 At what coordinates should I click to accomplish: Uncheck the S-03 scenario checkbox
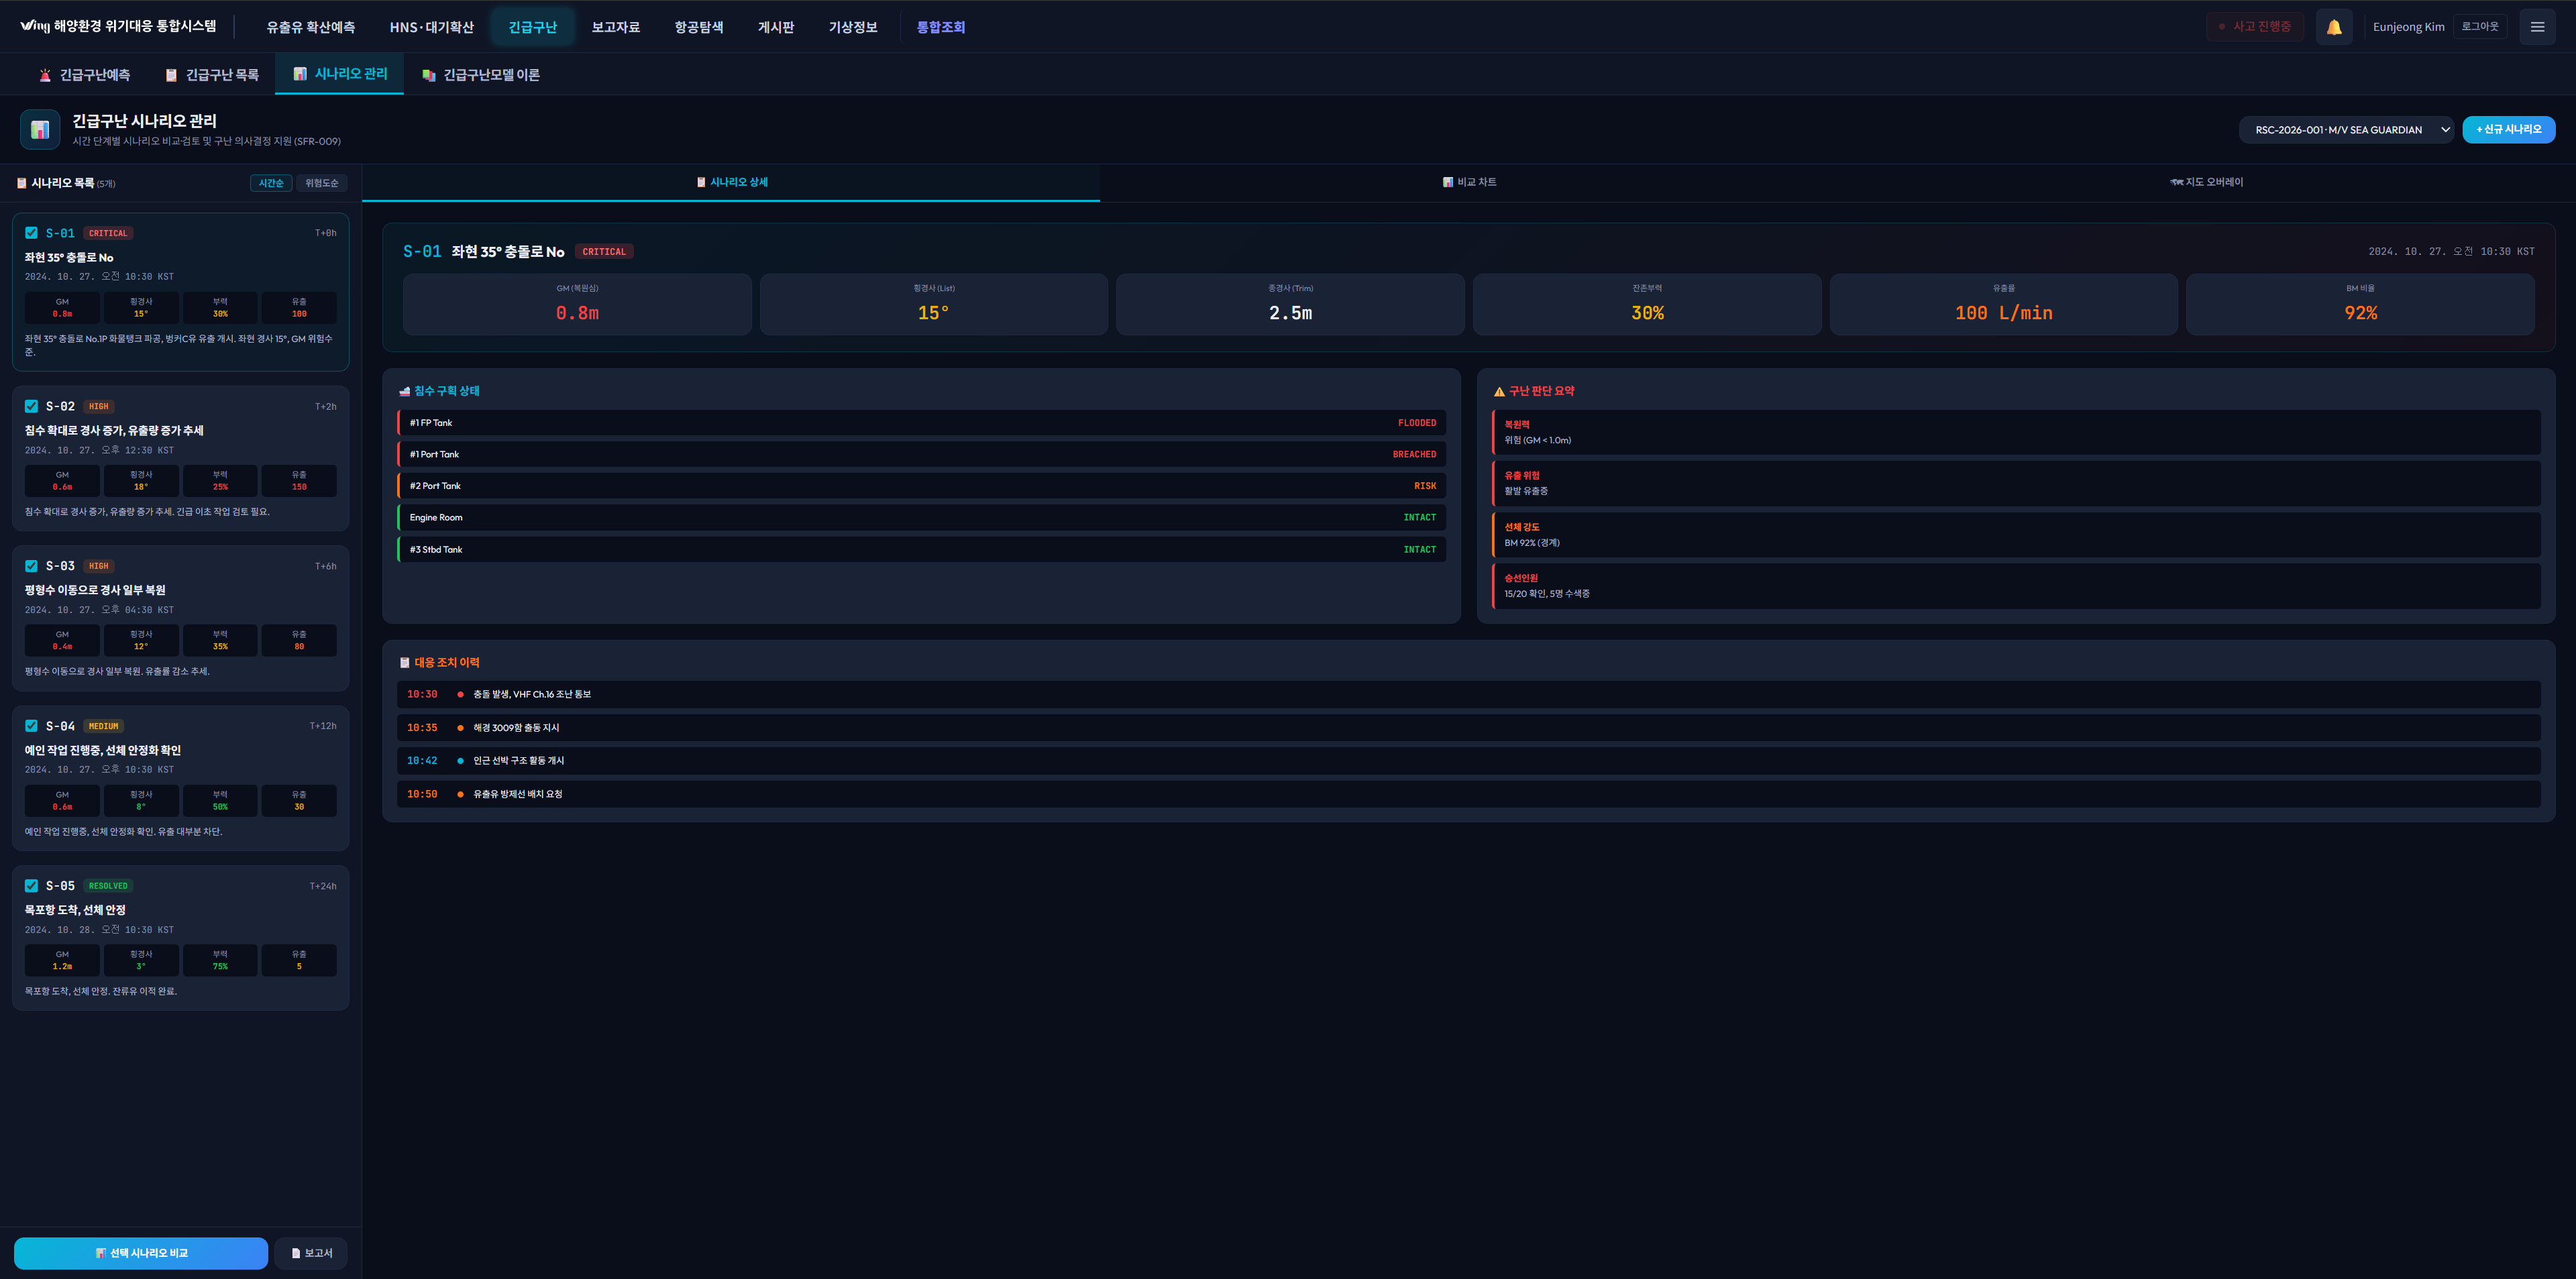[31, 566]
